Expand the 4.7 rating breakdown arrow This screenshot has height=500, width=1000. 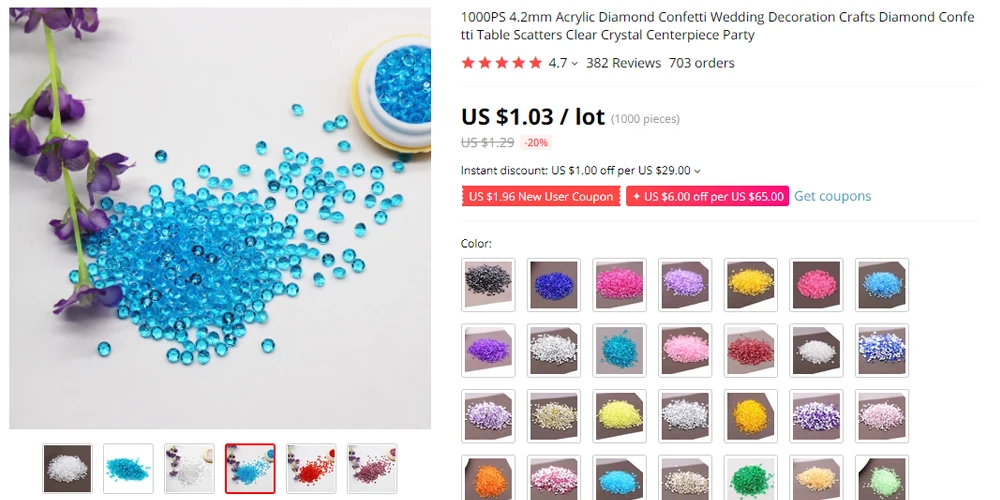tap(575, 63)
